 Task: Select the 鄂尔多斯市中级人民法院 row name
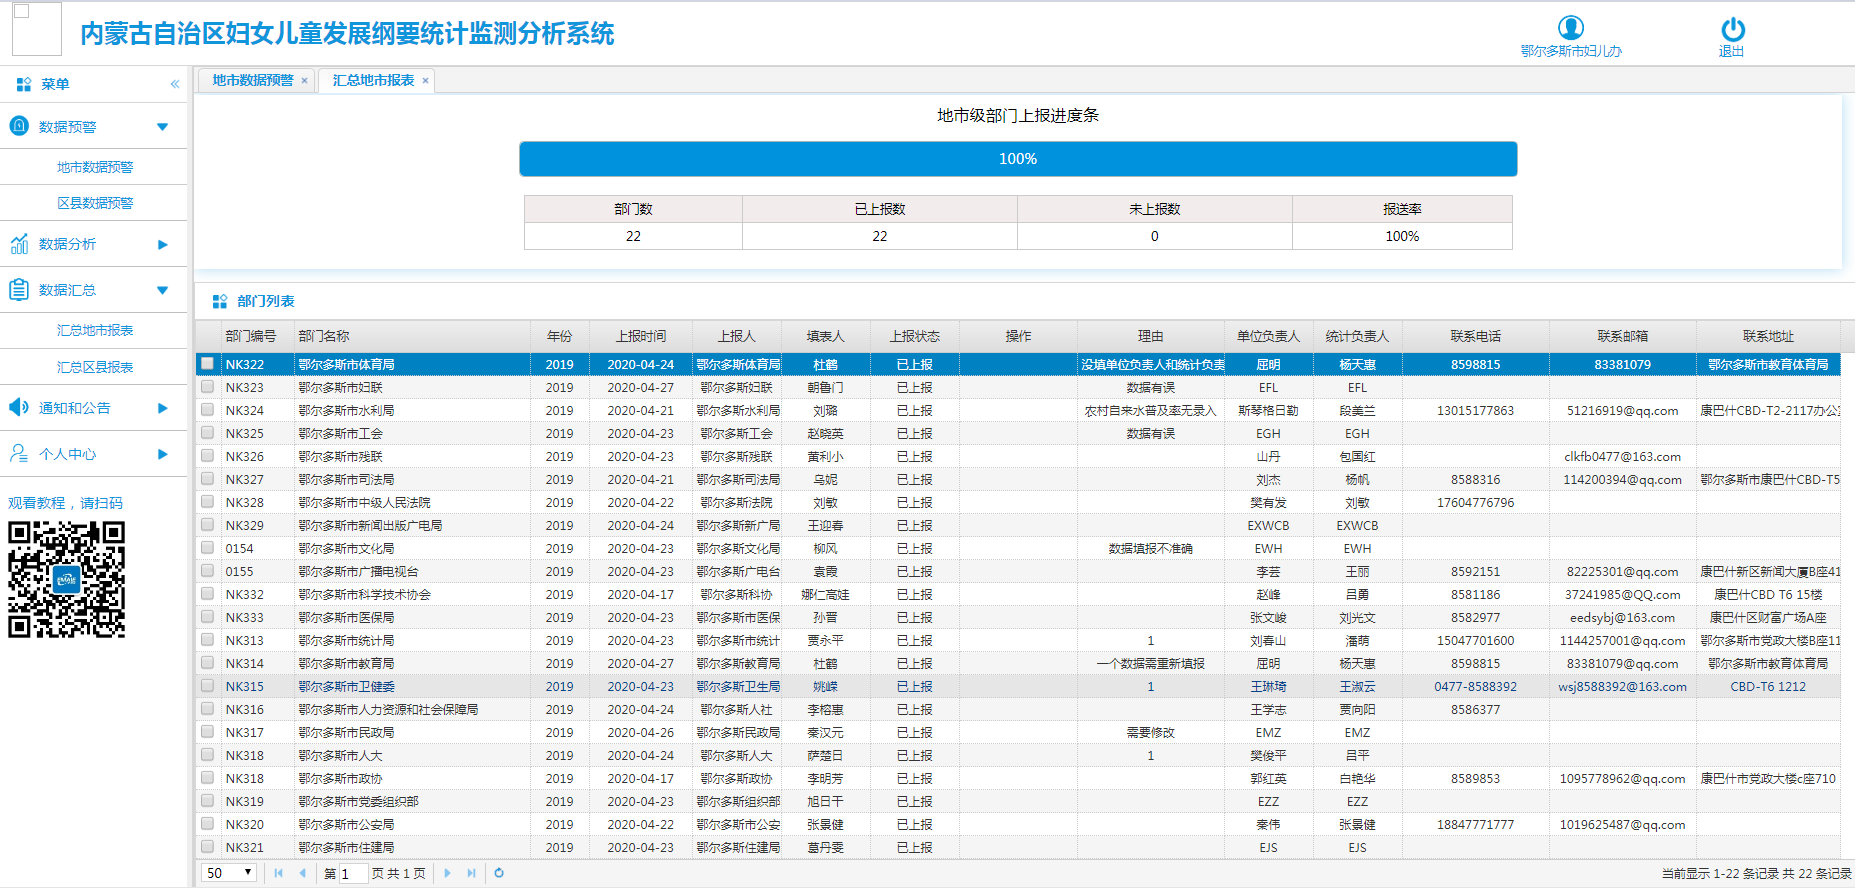coord(364,502)
